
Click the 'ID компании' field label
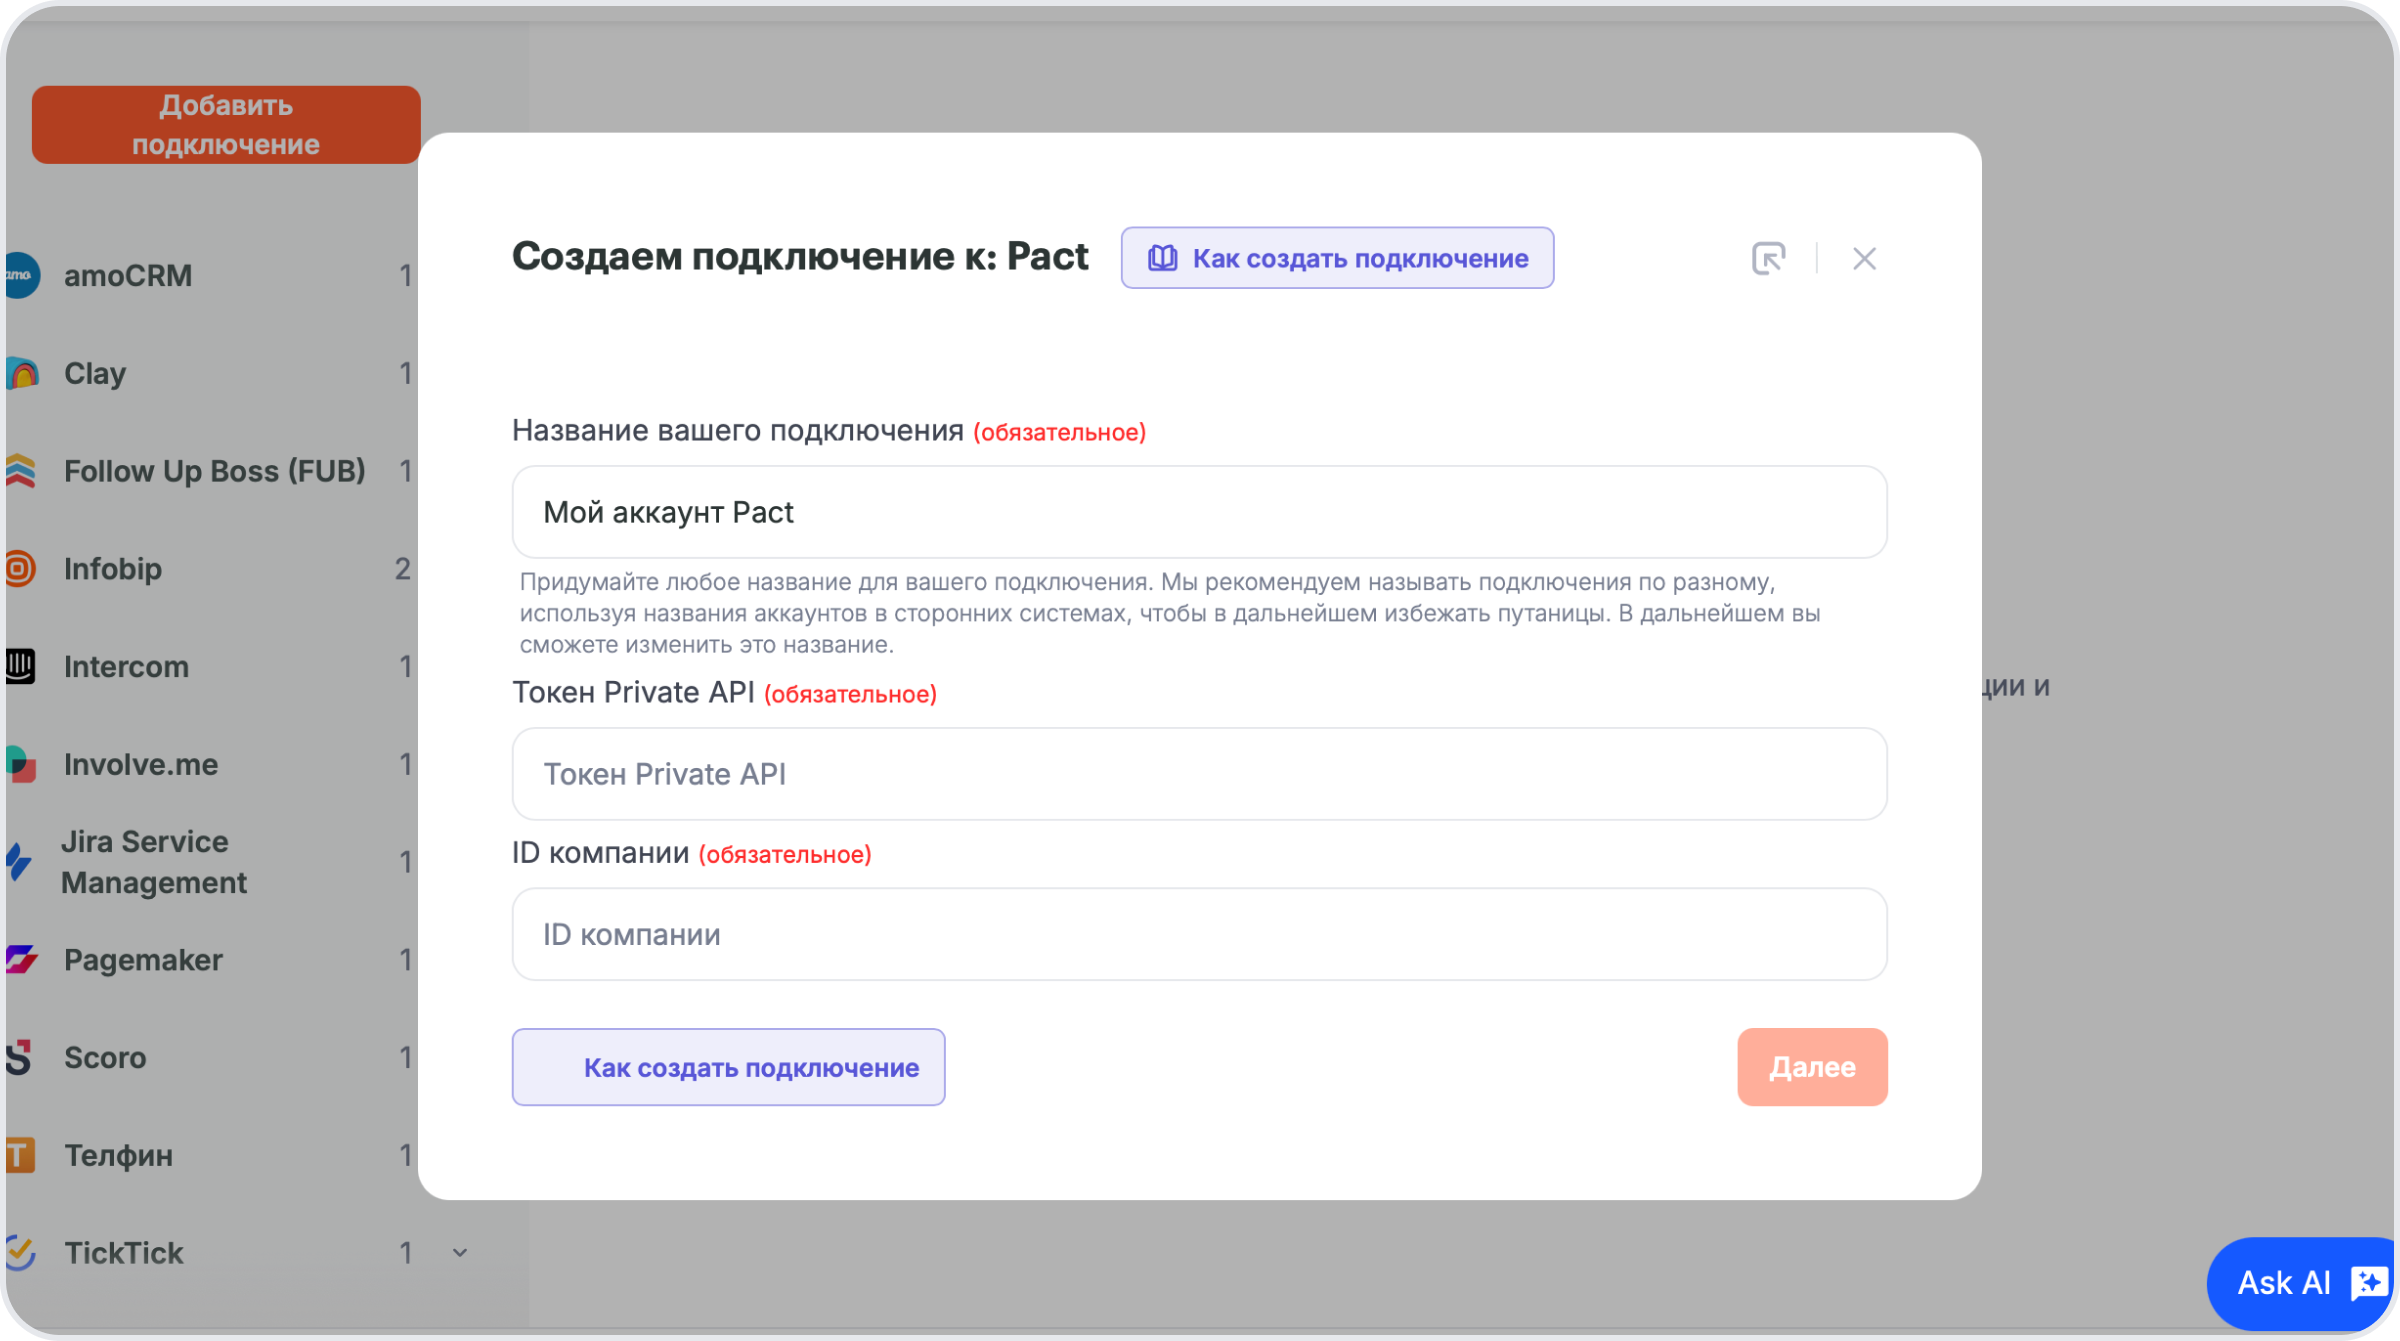click(600, 852)
